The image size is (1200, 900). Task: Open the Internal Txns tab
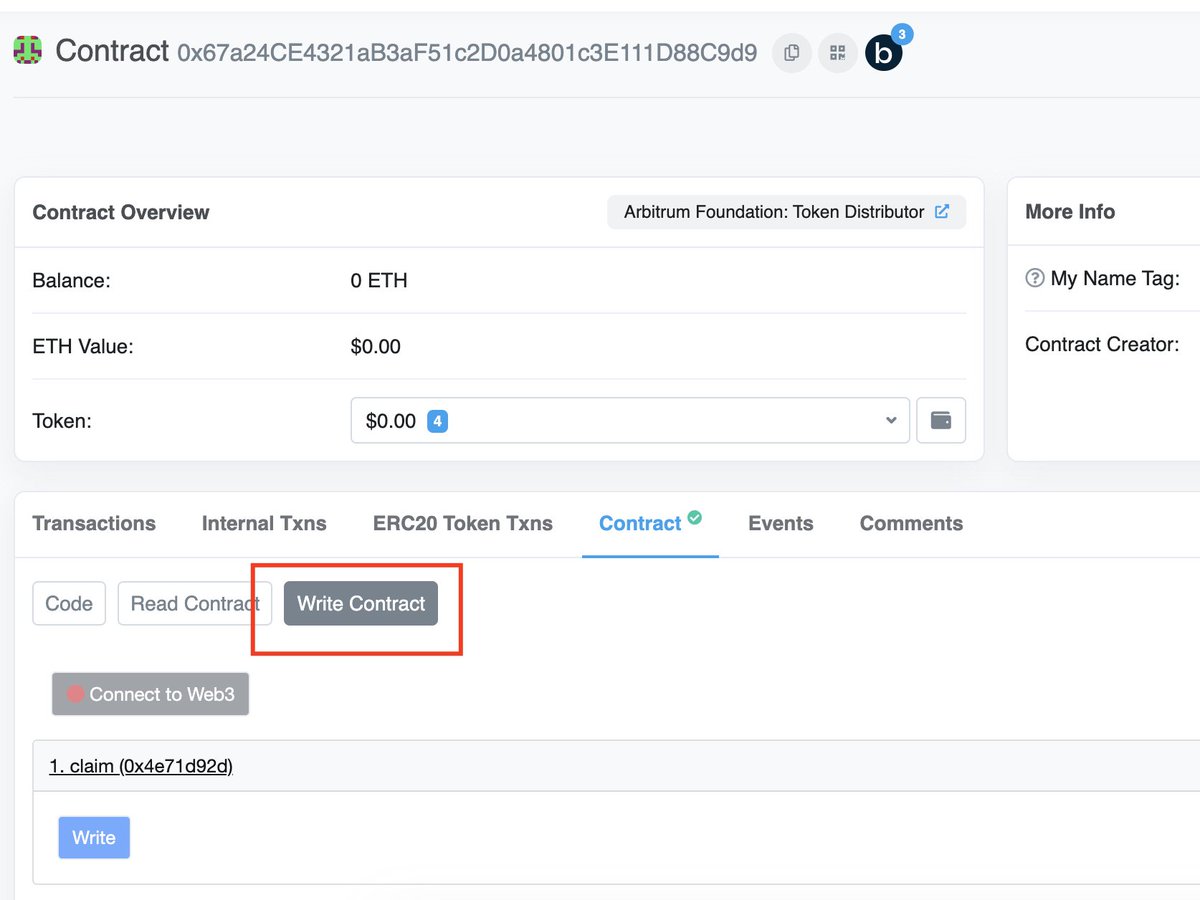(x=264, y=523)
